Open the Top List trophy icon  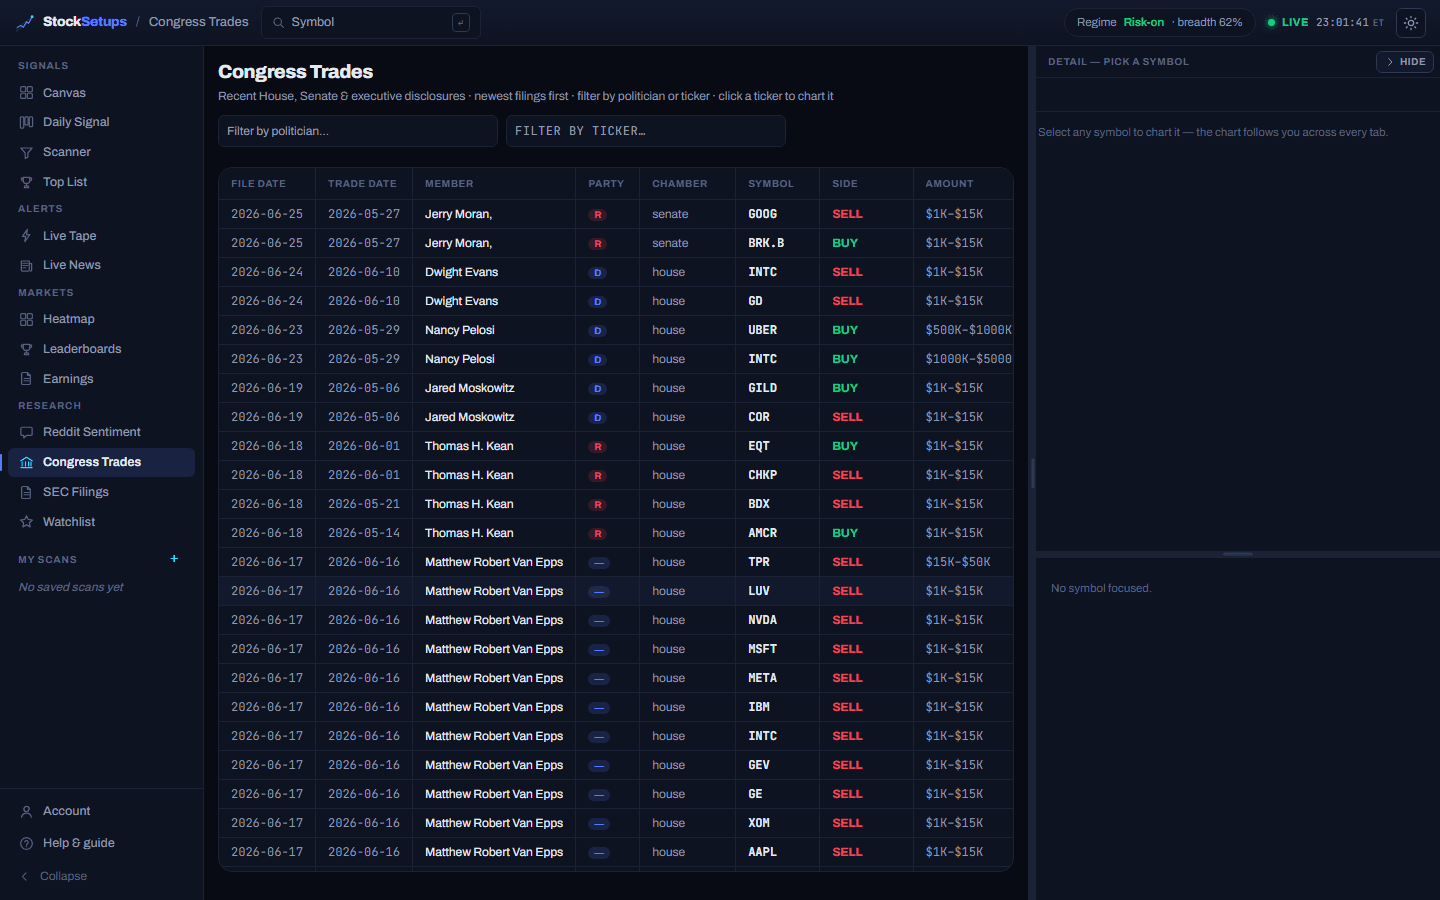[x=27, y=182]
